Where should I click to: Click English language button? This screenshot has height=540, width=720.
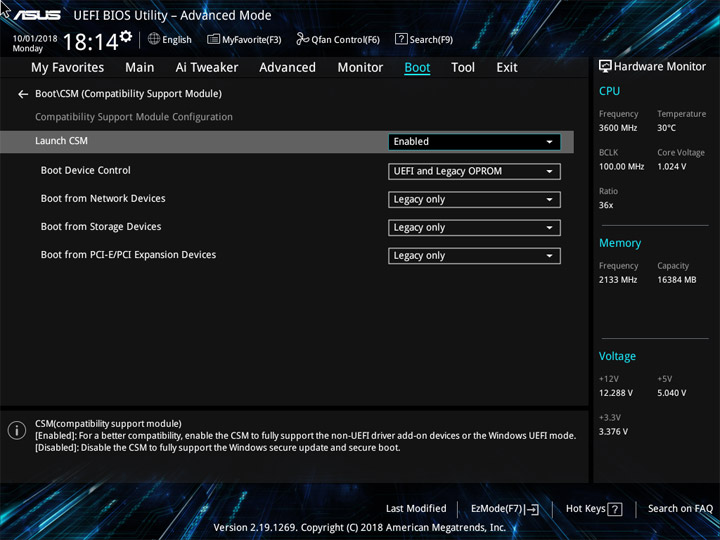pos(170,39)
